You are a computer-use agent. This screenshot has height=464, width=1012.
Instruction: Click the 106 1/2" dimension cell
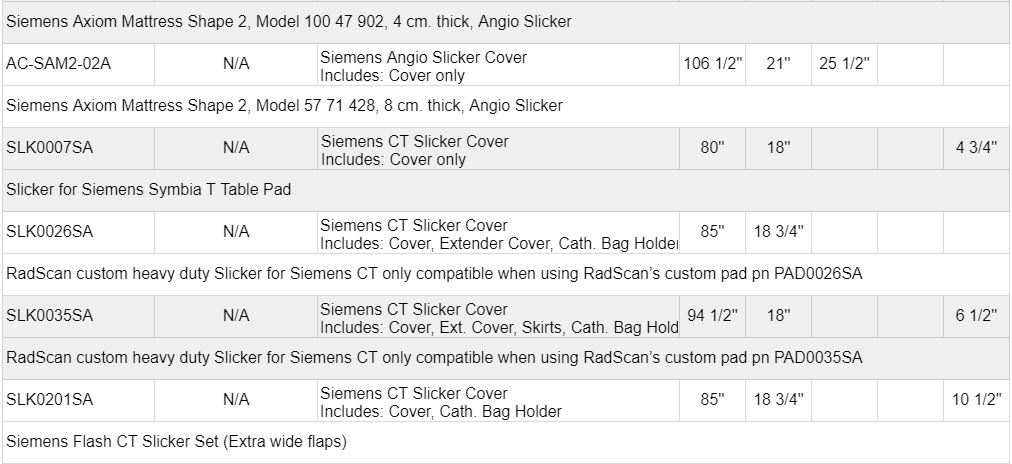point(711,64)
